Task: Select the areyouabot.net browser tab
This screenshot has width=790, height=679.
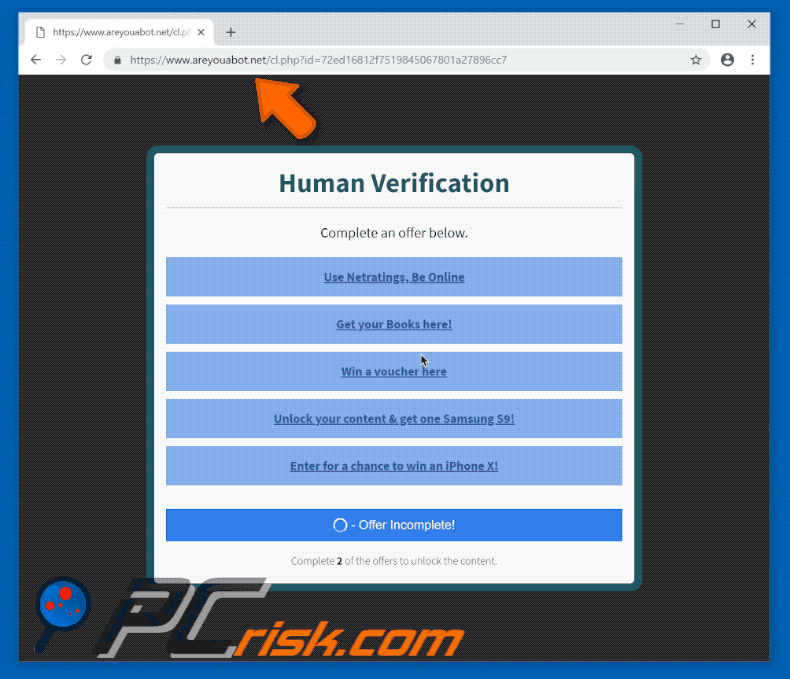Action: click(120, 32)
